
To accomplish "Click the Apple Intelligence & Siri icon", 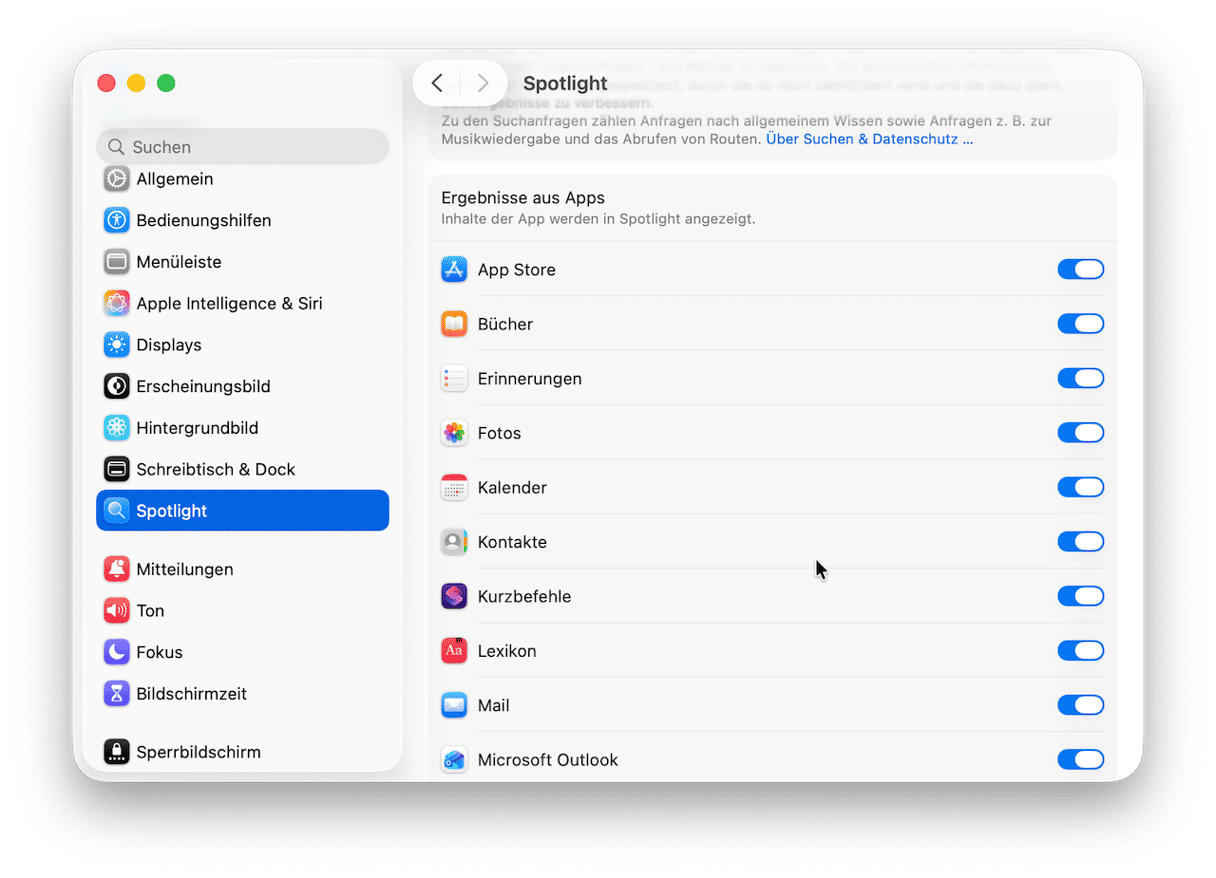I will pyautogui.click(x=116, y=303).
